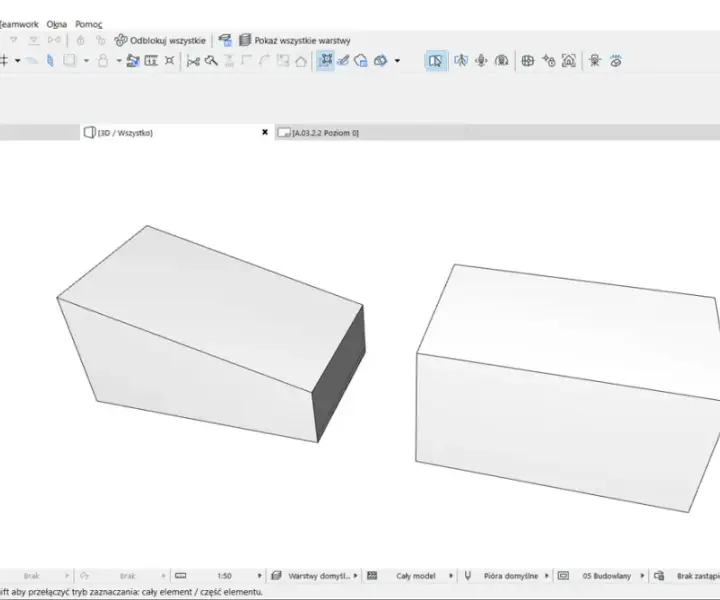Image resolution: width=720 pixels, height=600 pixels.
Task: Click the scissors split tool icon
Action: click(x=193, y=61)
